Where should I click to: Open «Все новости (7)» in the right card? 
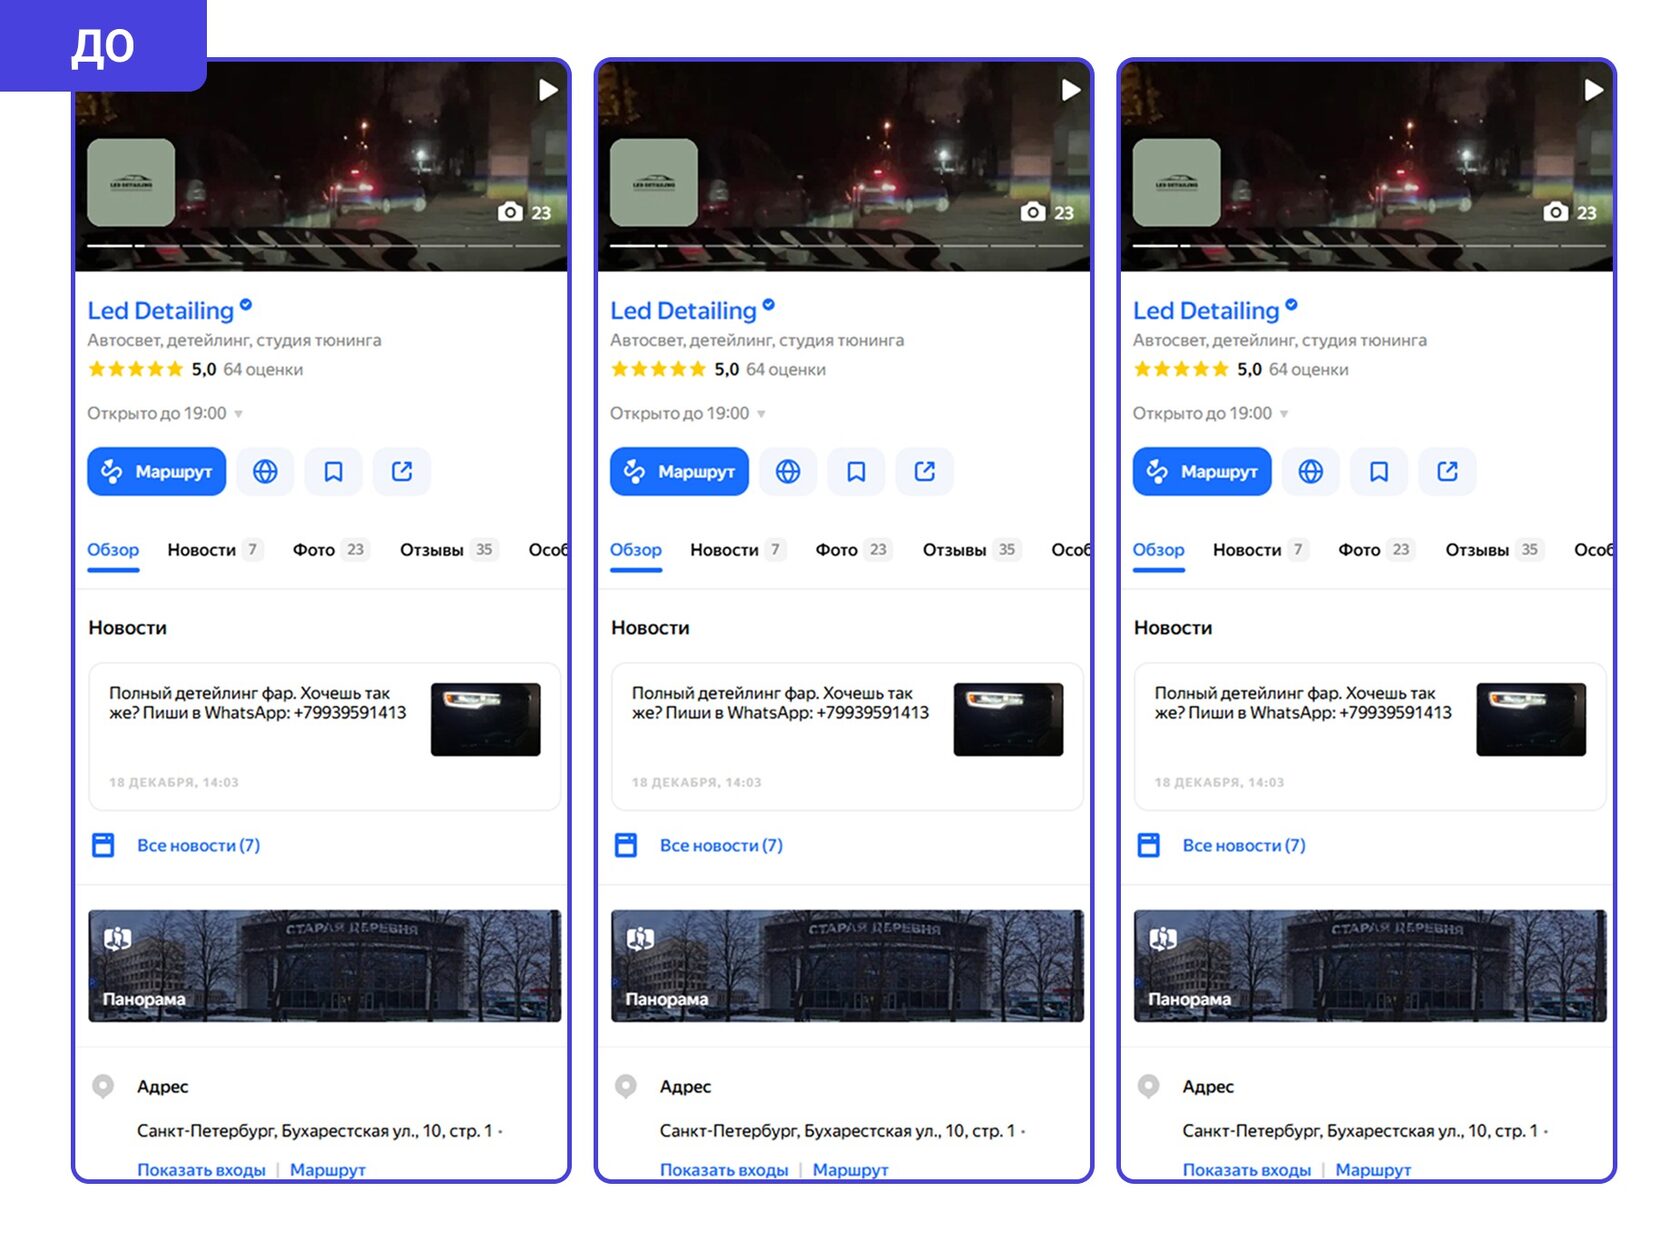(1244, 845)
